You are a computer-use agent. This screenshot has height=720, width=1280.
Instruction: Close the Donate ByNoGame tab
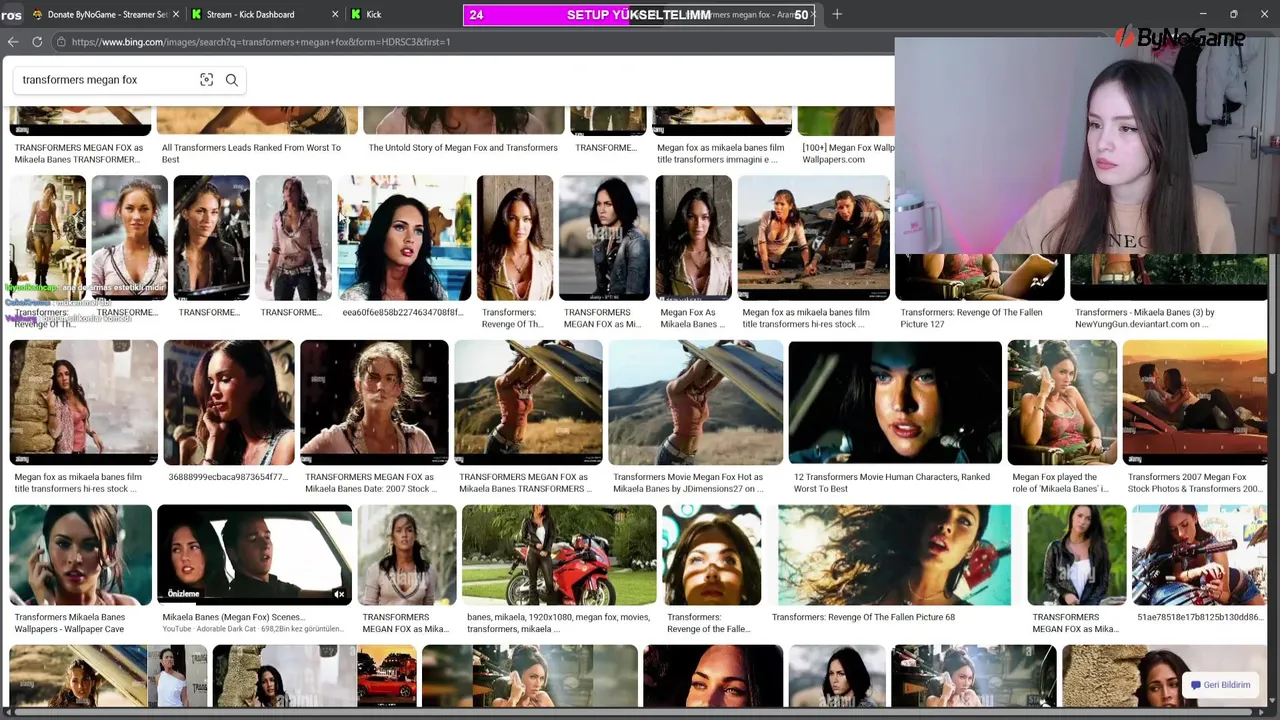coord(176,14)
